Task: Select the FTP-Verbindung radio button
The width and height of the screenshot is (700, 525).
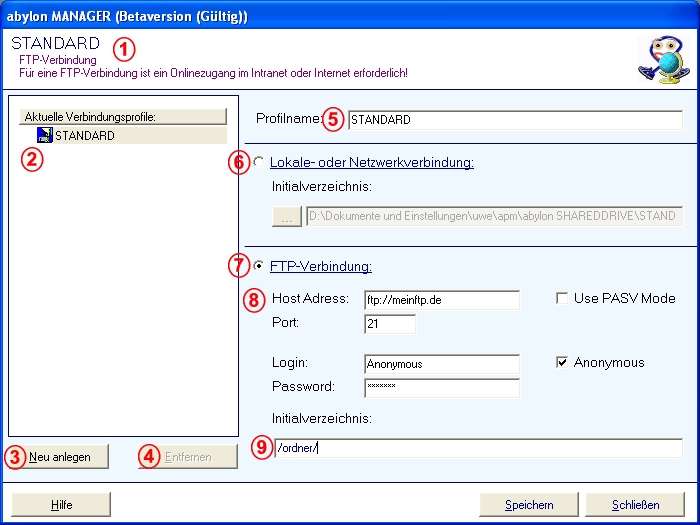Action: coord(260,267)
